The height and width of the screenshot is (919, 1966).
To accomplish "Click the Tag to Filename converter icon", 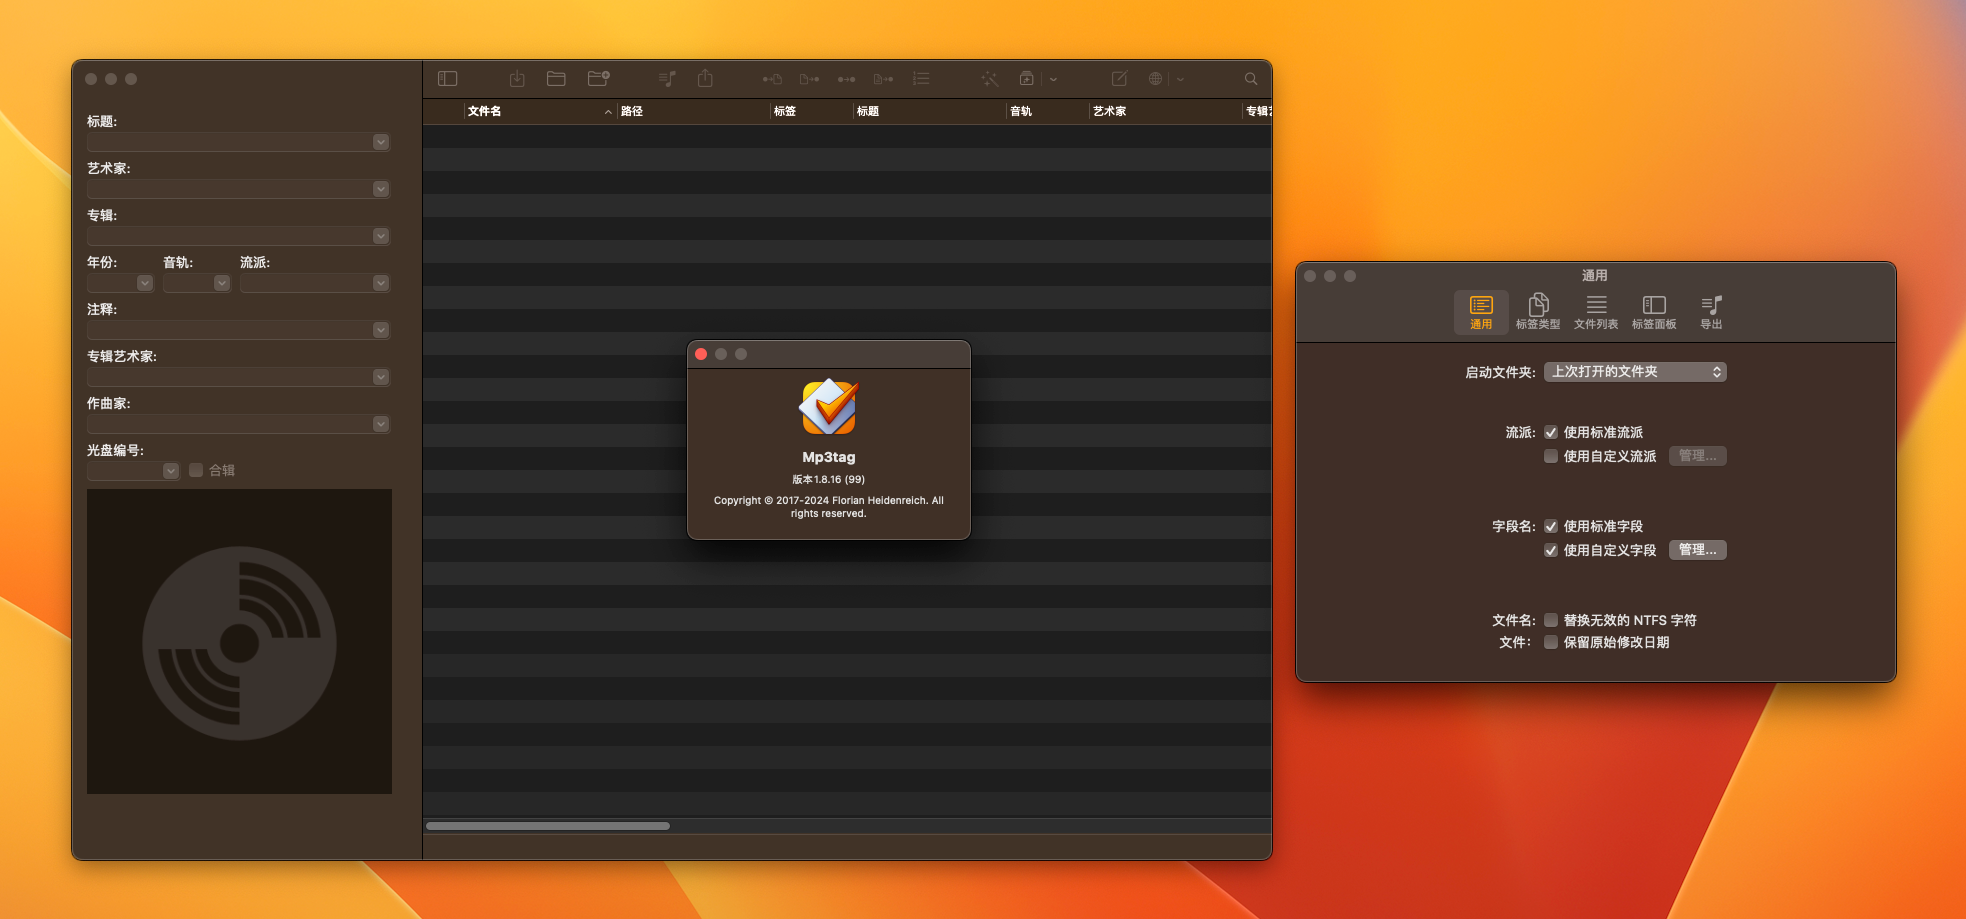I will coord(772,79).
